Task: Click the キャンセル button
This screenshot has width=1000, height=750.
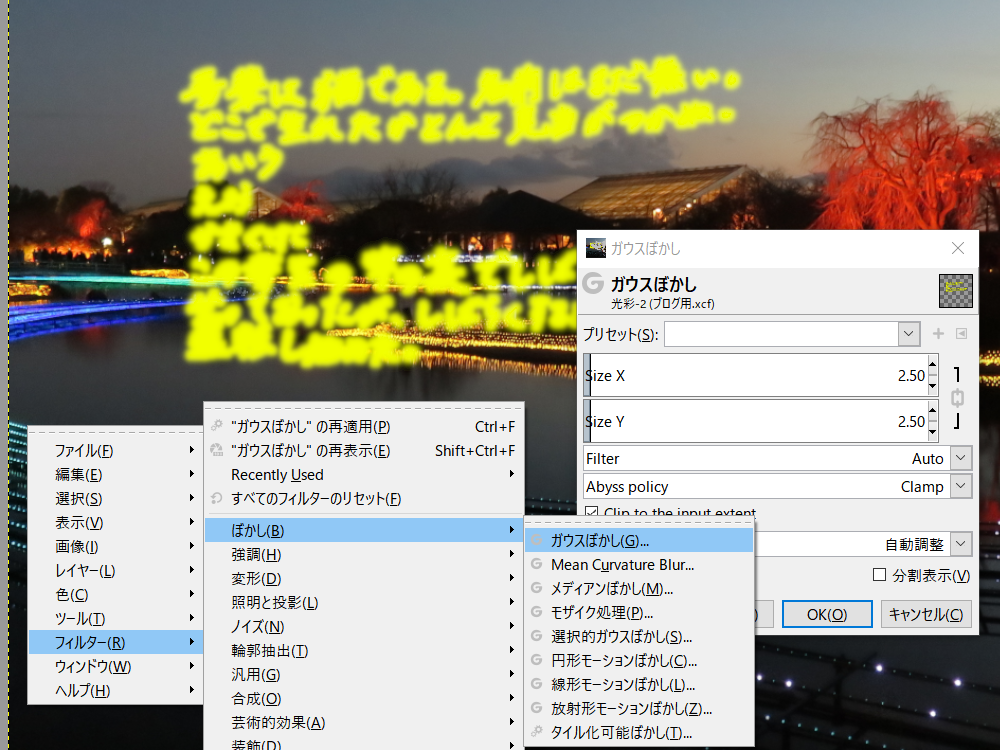Action: [x=926, y=613]
